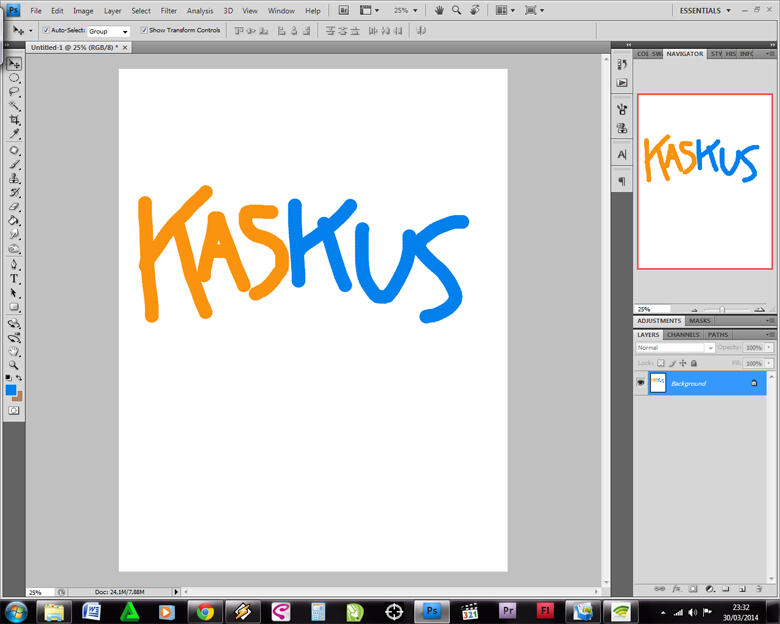Image resolution: width=780 pixels, height=624 pixels.
Task: Hide the Background layer with the eye icon
Action: pyautogui.click(x=641, y=383)
